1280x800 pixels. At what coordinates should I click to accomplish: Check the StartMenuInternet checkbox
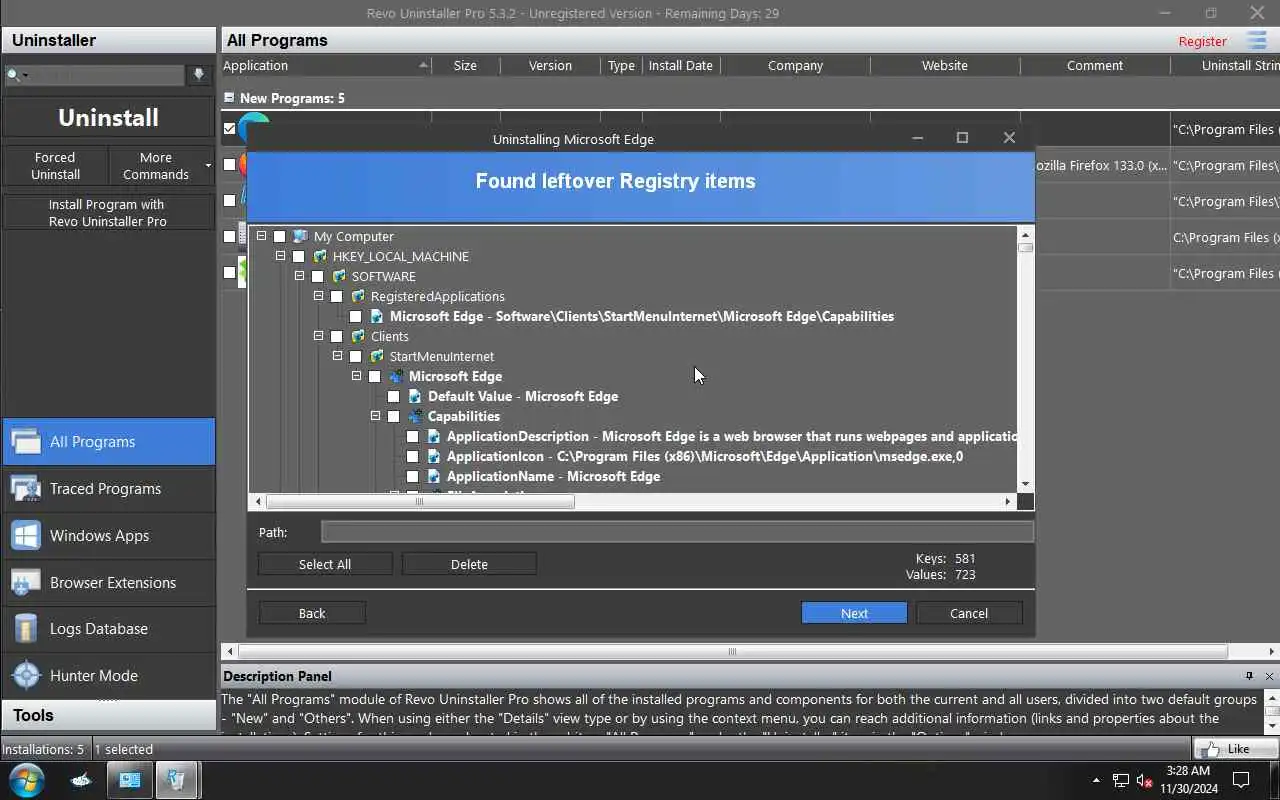point(356,357)
